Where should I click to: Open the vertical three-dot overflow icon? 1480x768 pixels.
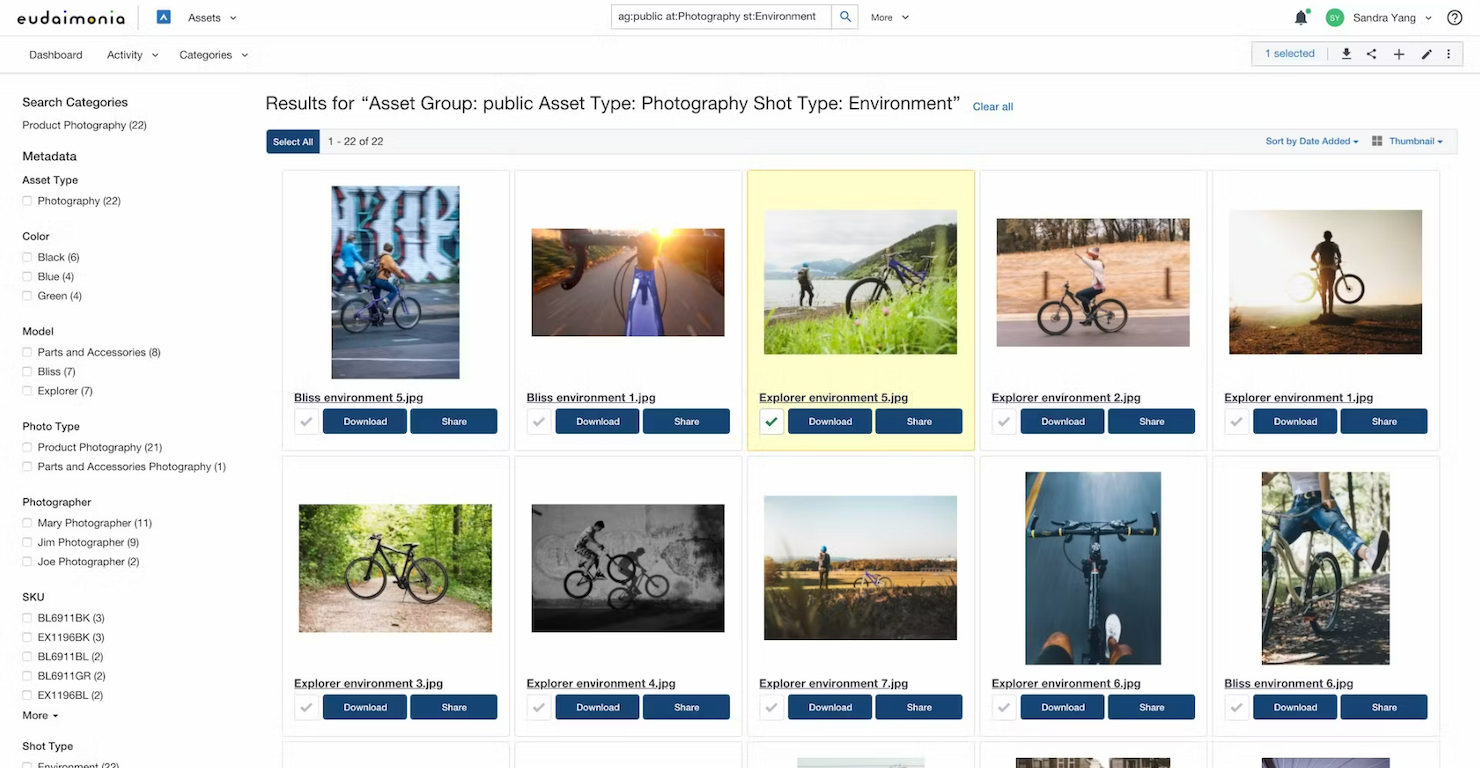(x=1448, y=53)
